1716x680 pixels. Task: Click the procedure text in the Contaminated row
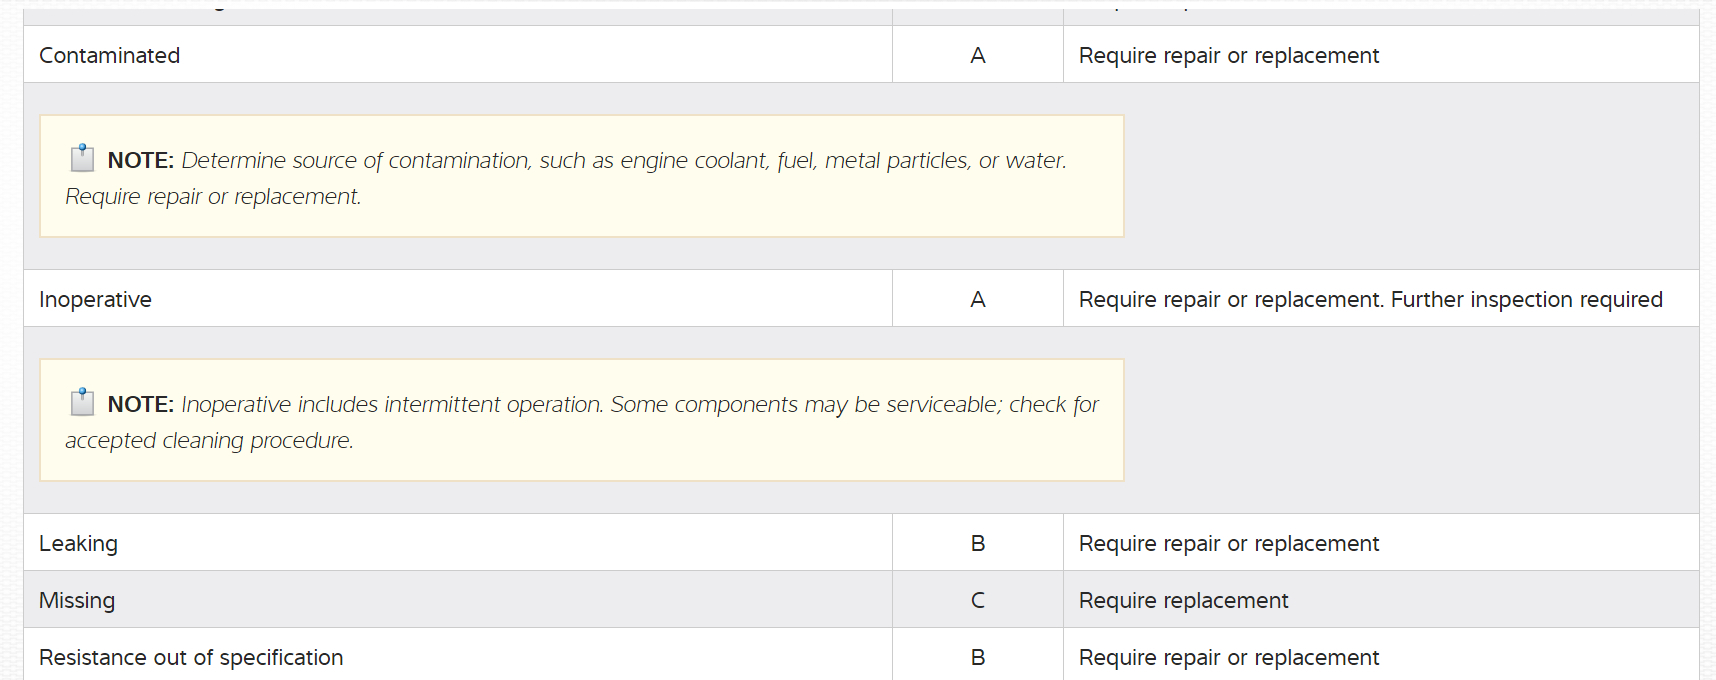(x=1228, y=56)
